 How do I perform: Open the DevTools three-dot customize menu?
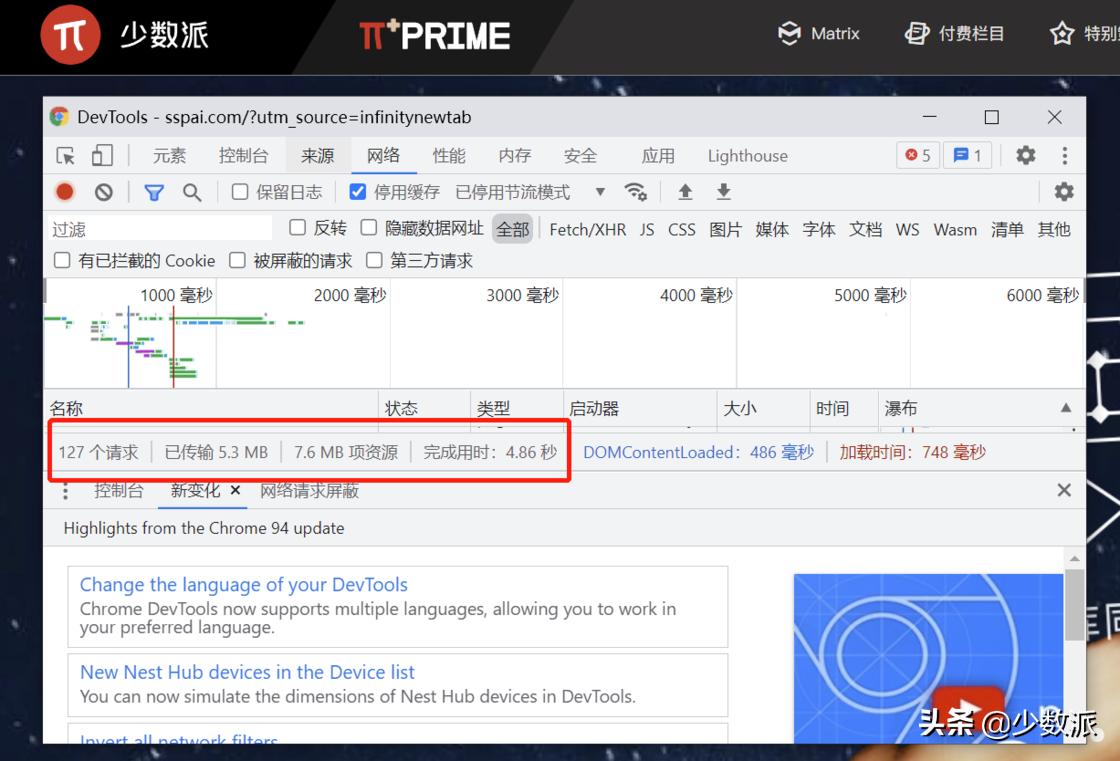click(x=1063, y=155)
